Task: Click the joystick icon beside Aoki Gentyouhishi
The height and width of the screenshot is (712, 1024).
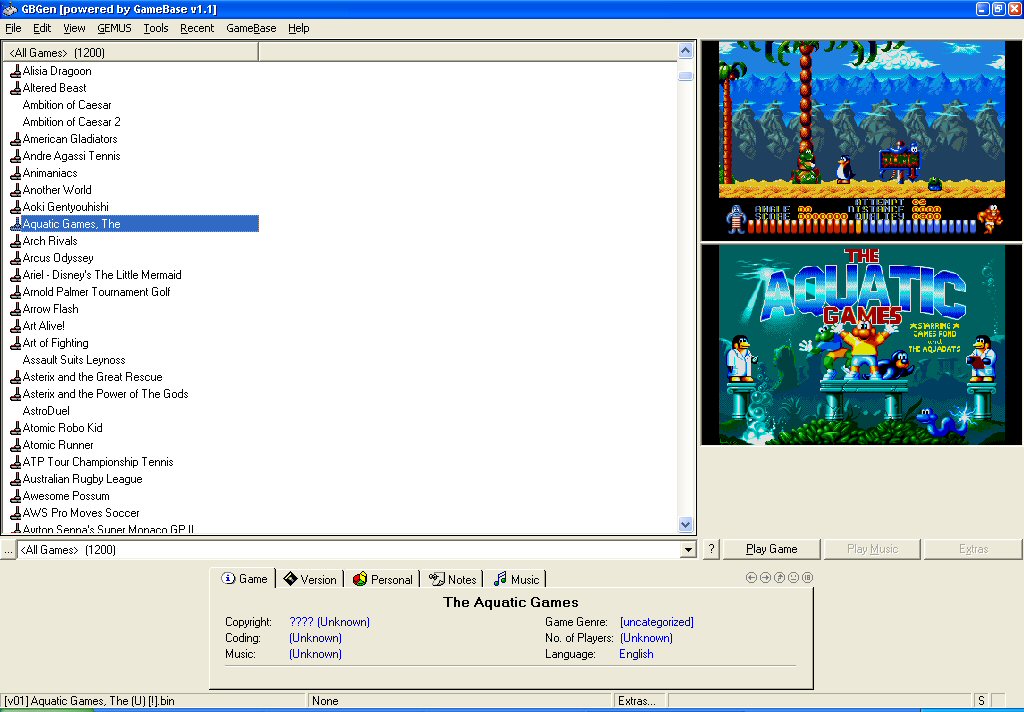Action: [x=16, y=207]
